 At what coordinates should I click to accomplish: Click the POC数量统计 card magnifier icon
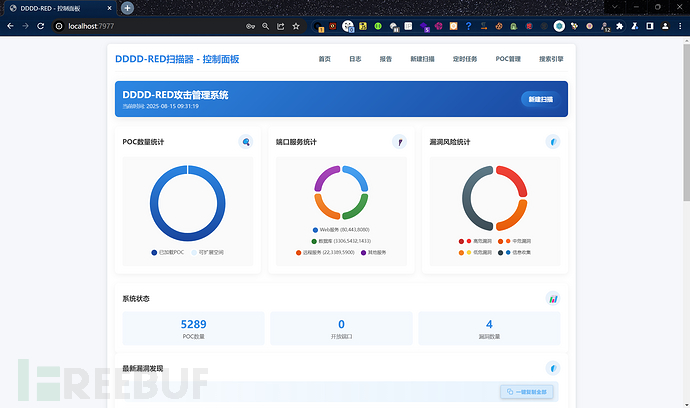[x=246, y=142]
